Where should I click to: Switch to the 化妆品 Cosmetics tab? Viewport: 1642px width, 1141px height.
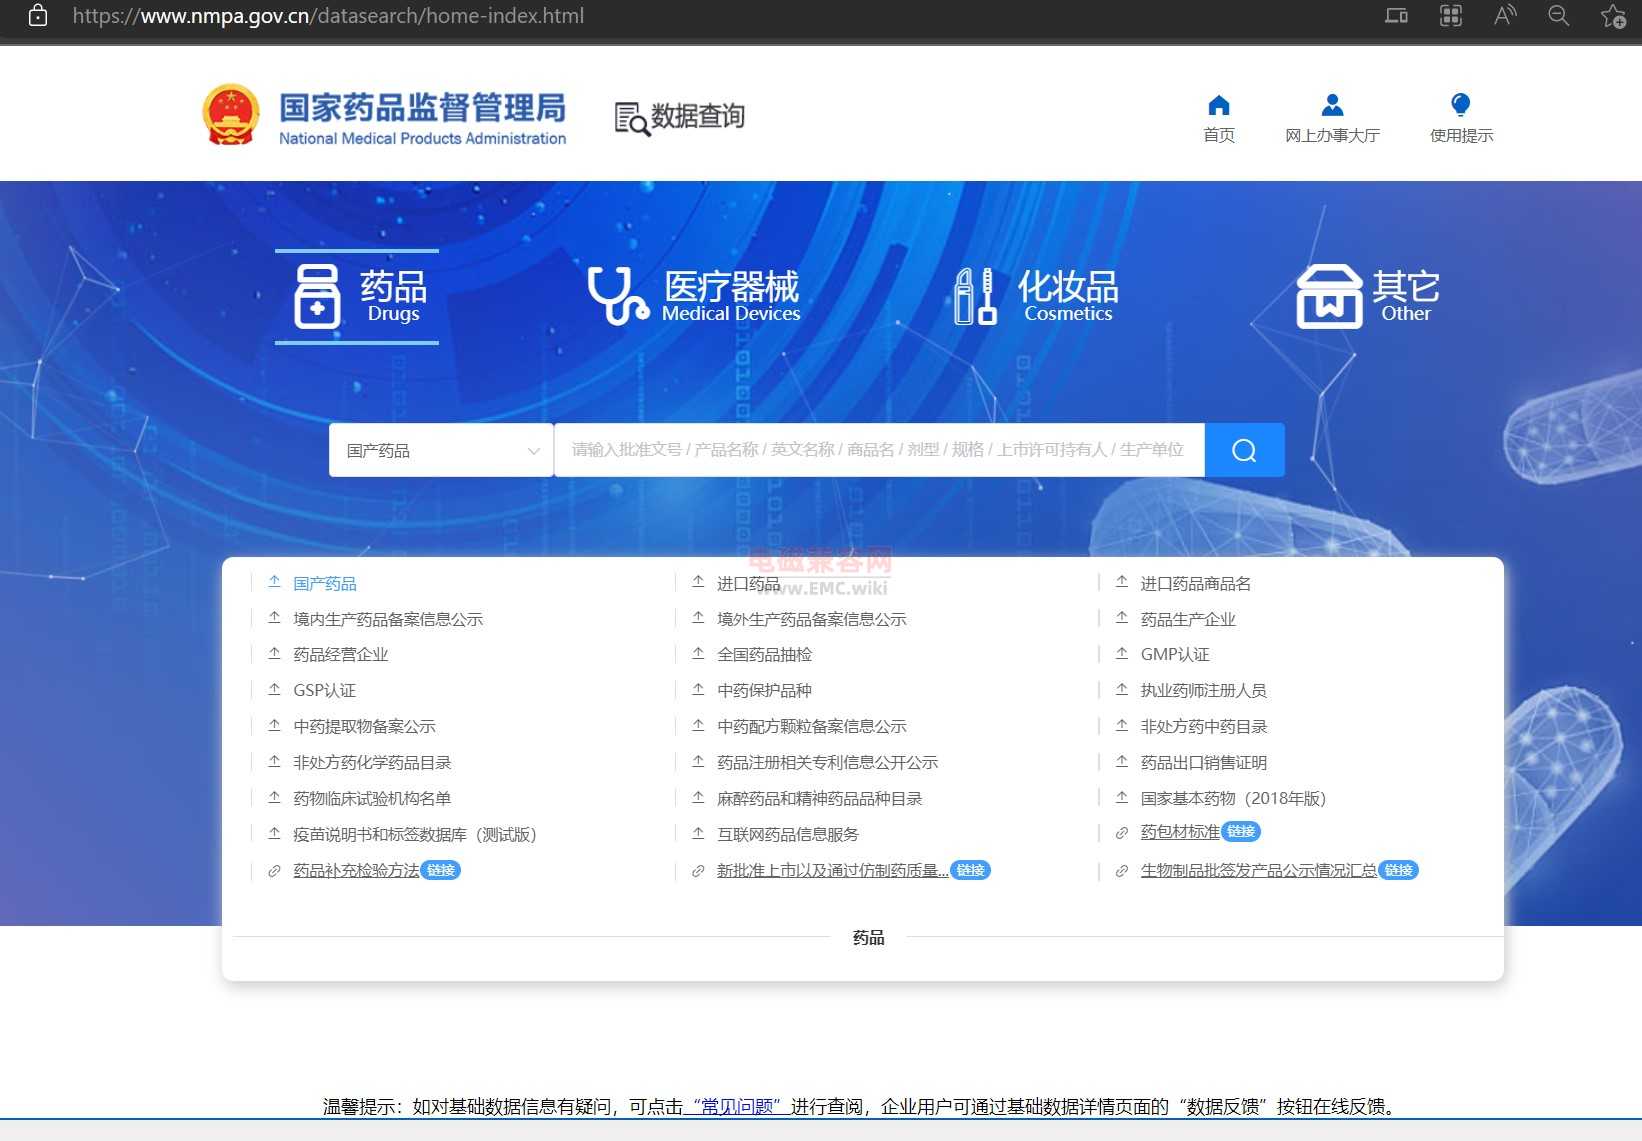click(1036, 296)
